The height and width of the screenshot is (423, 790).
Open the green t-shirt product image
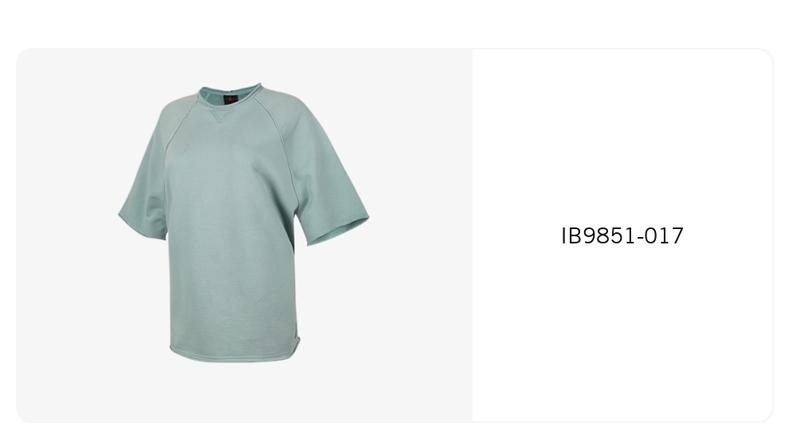(x=244, y=223)
